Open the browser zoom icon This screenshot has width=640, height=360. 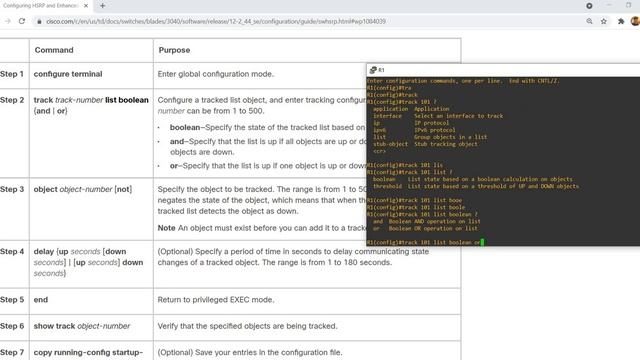[589, 21]
